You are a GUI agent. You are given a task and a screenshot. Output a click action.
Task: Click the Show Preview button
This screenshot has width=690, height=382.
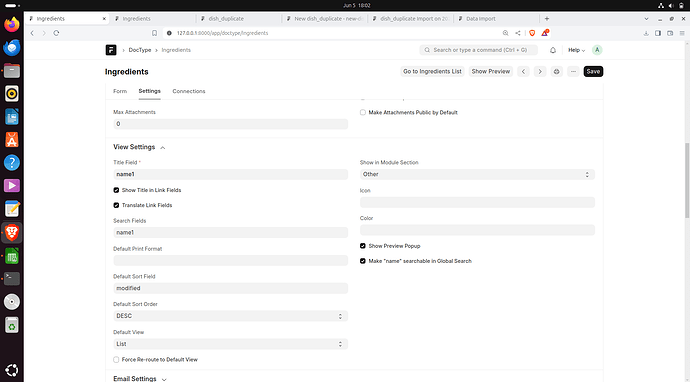491,71
